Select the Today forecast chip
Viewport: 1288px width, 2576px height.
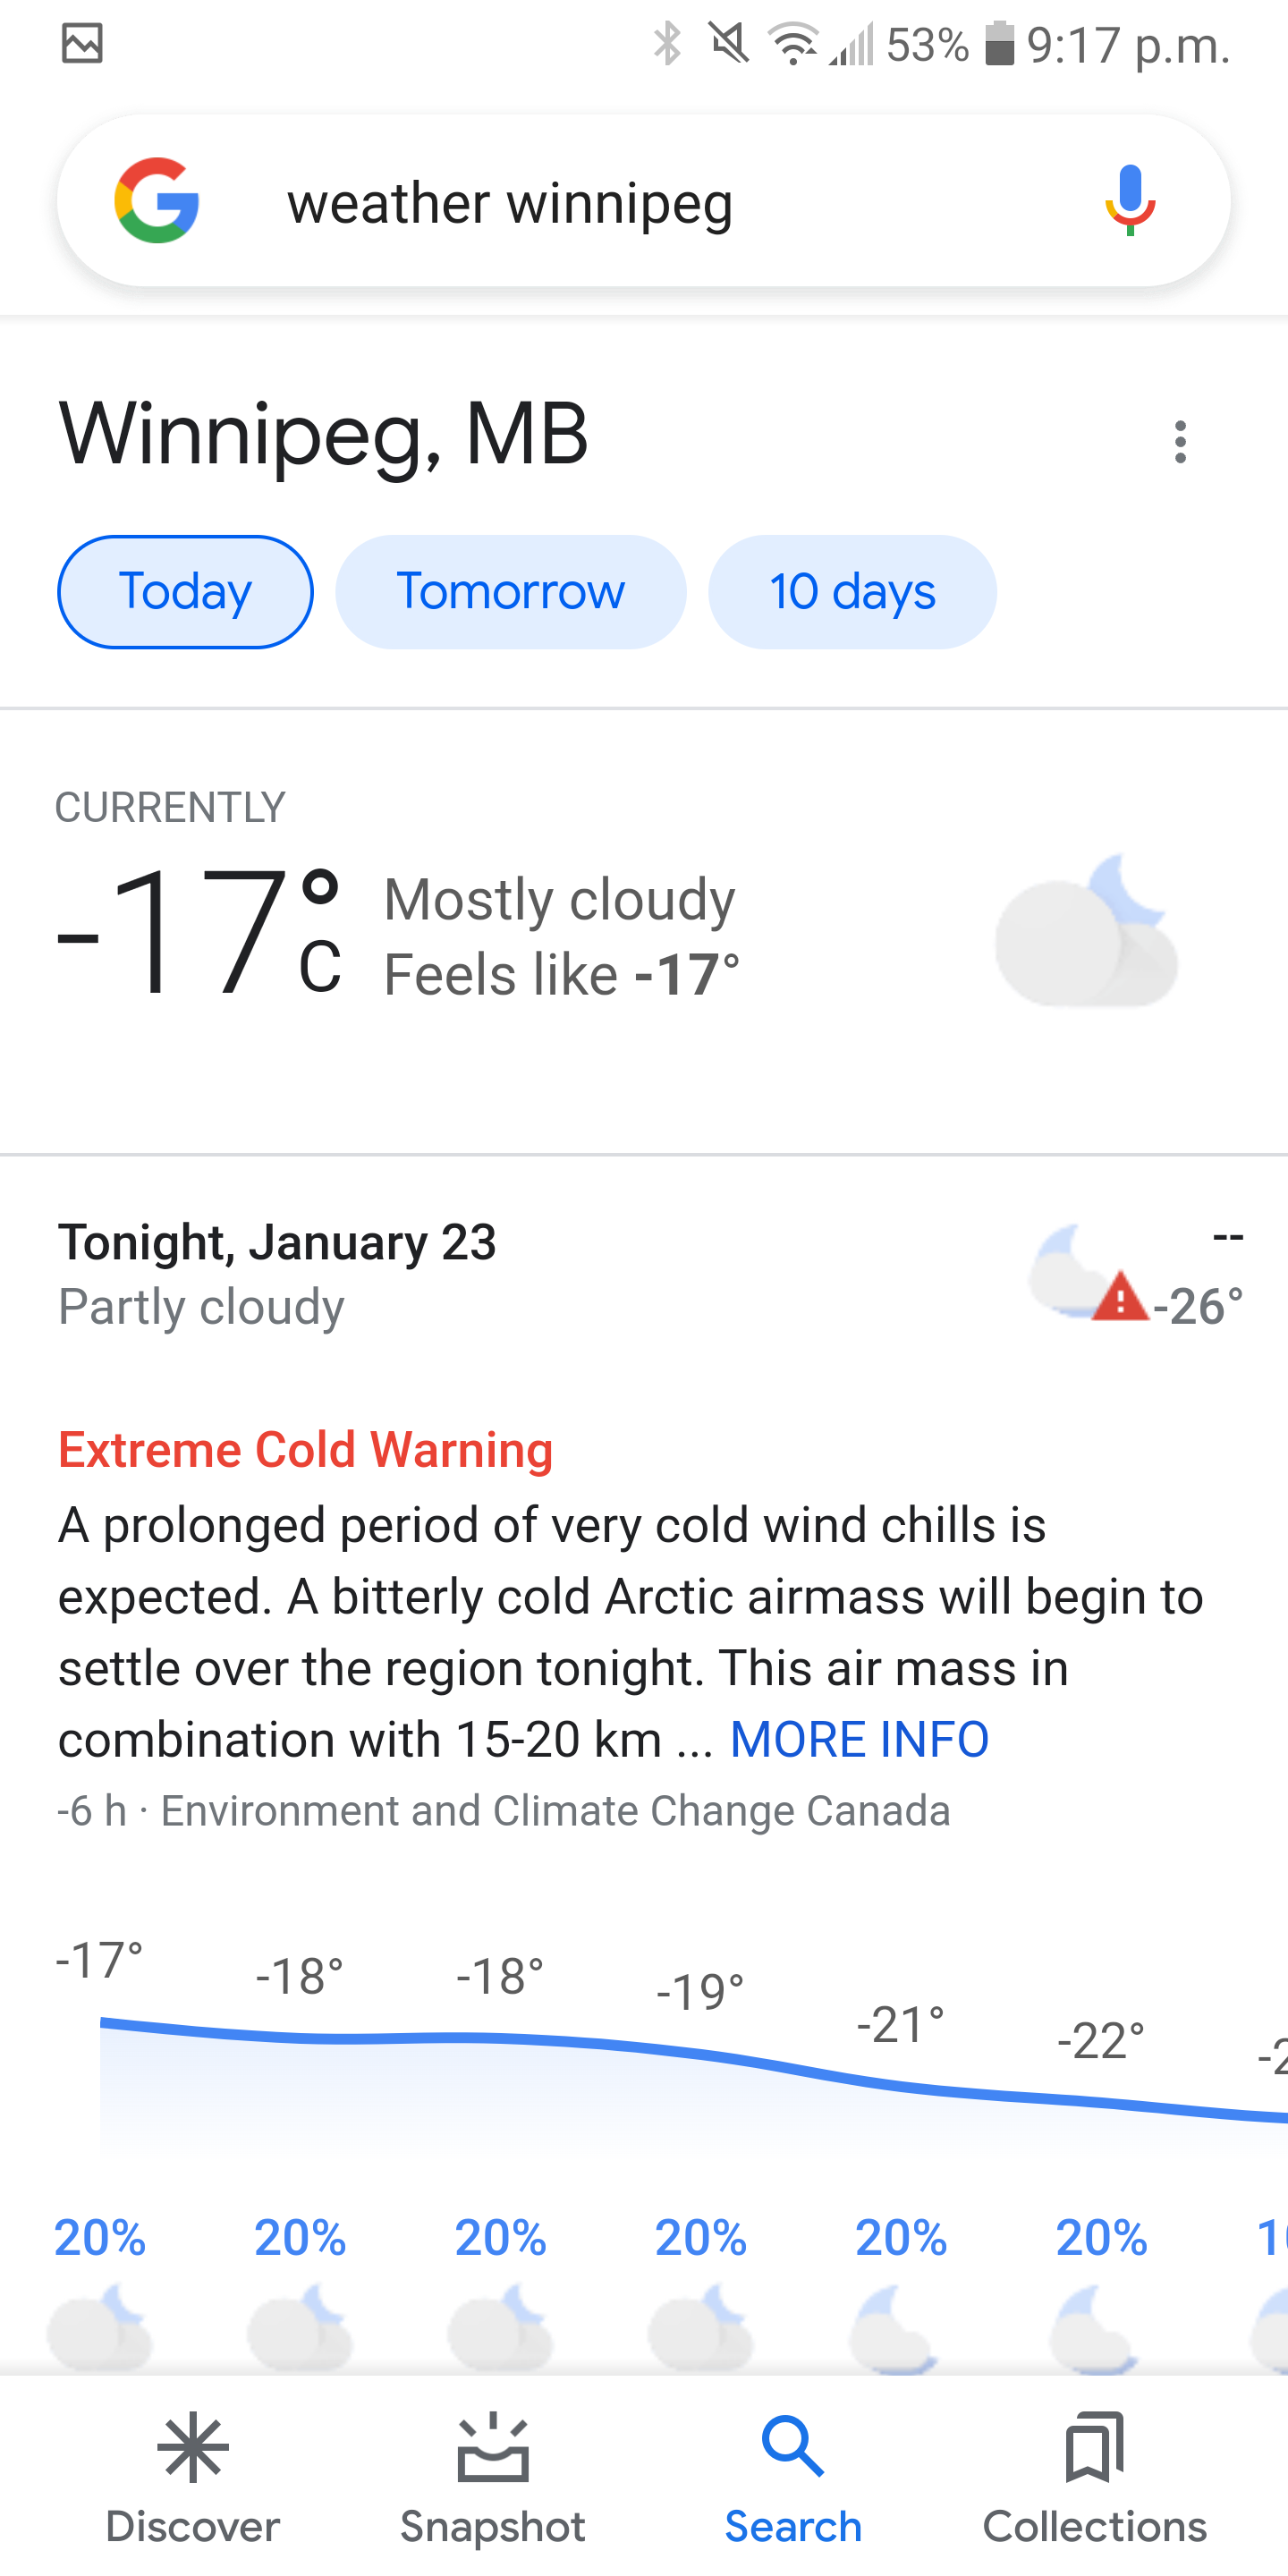tap(186, 592)
